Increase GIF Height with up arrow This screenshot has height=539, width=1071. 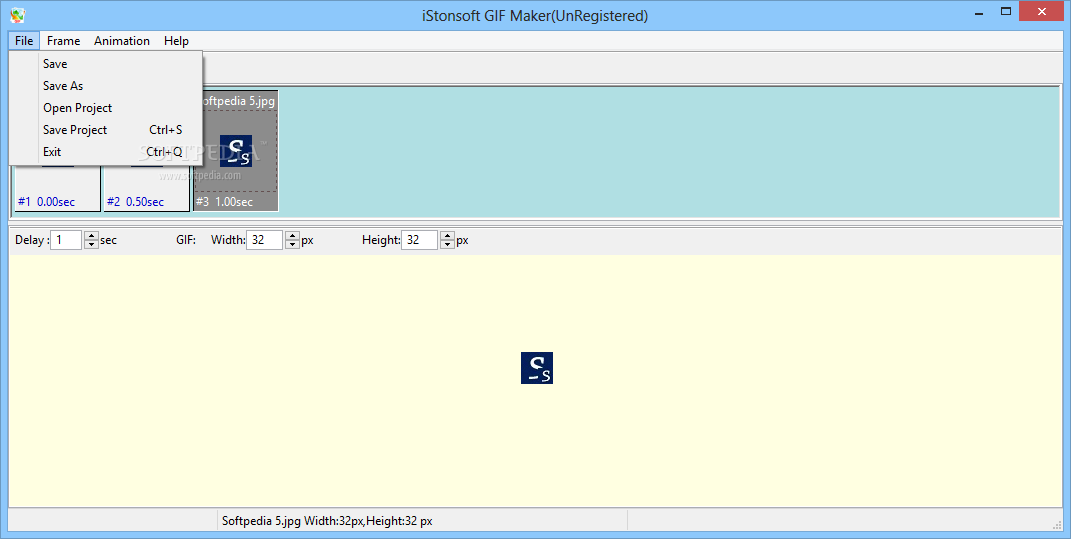pyautogui.click(x=447, y=236)
